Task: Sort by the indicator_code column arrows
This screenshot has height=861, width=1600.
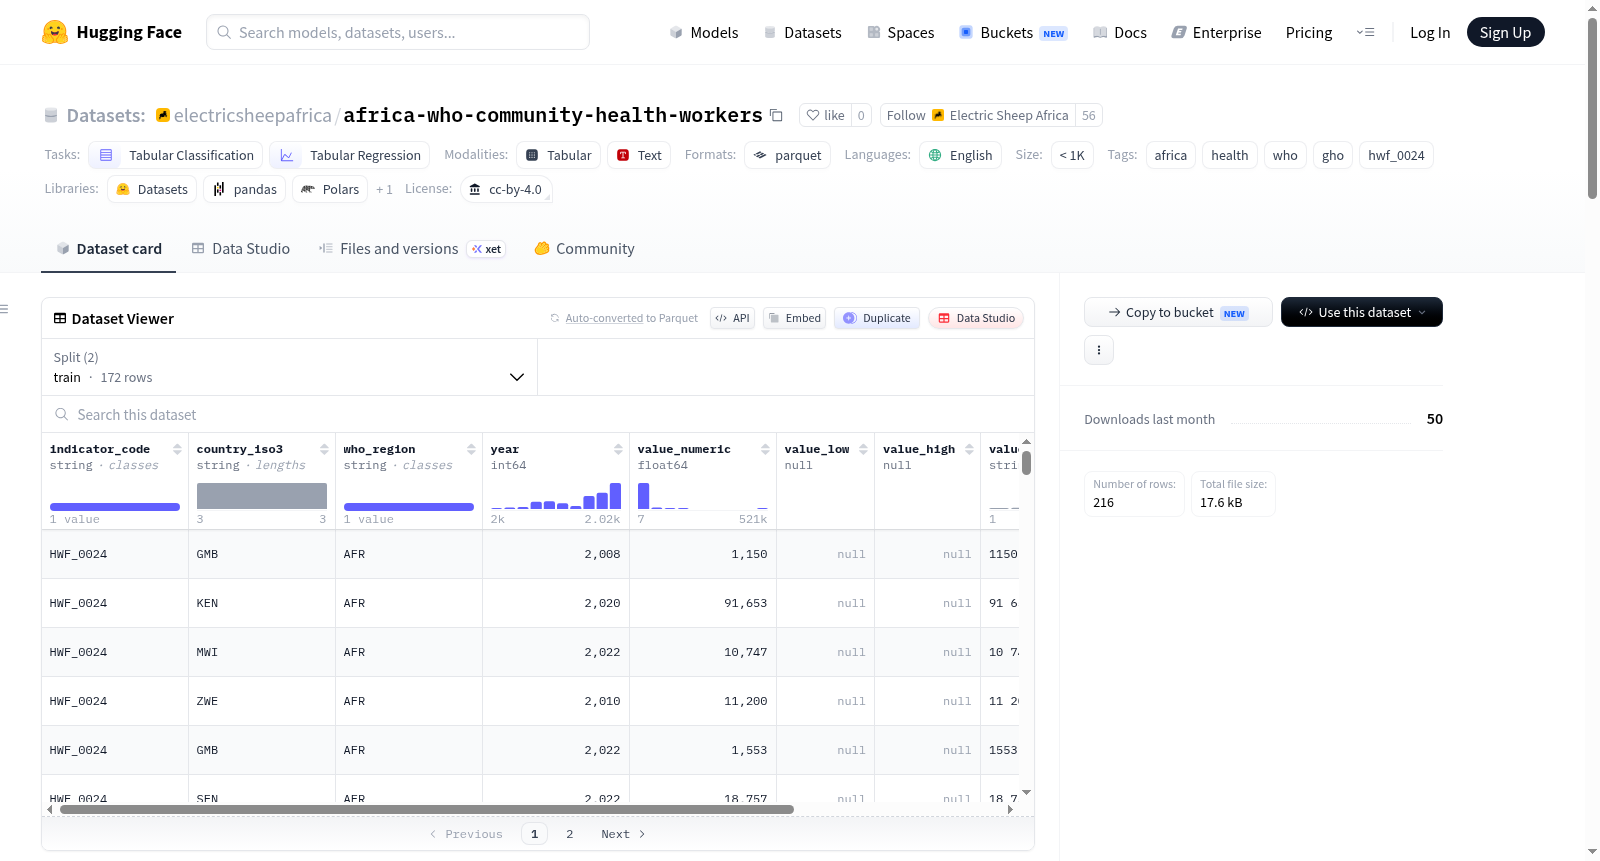Action: [177, 449]
